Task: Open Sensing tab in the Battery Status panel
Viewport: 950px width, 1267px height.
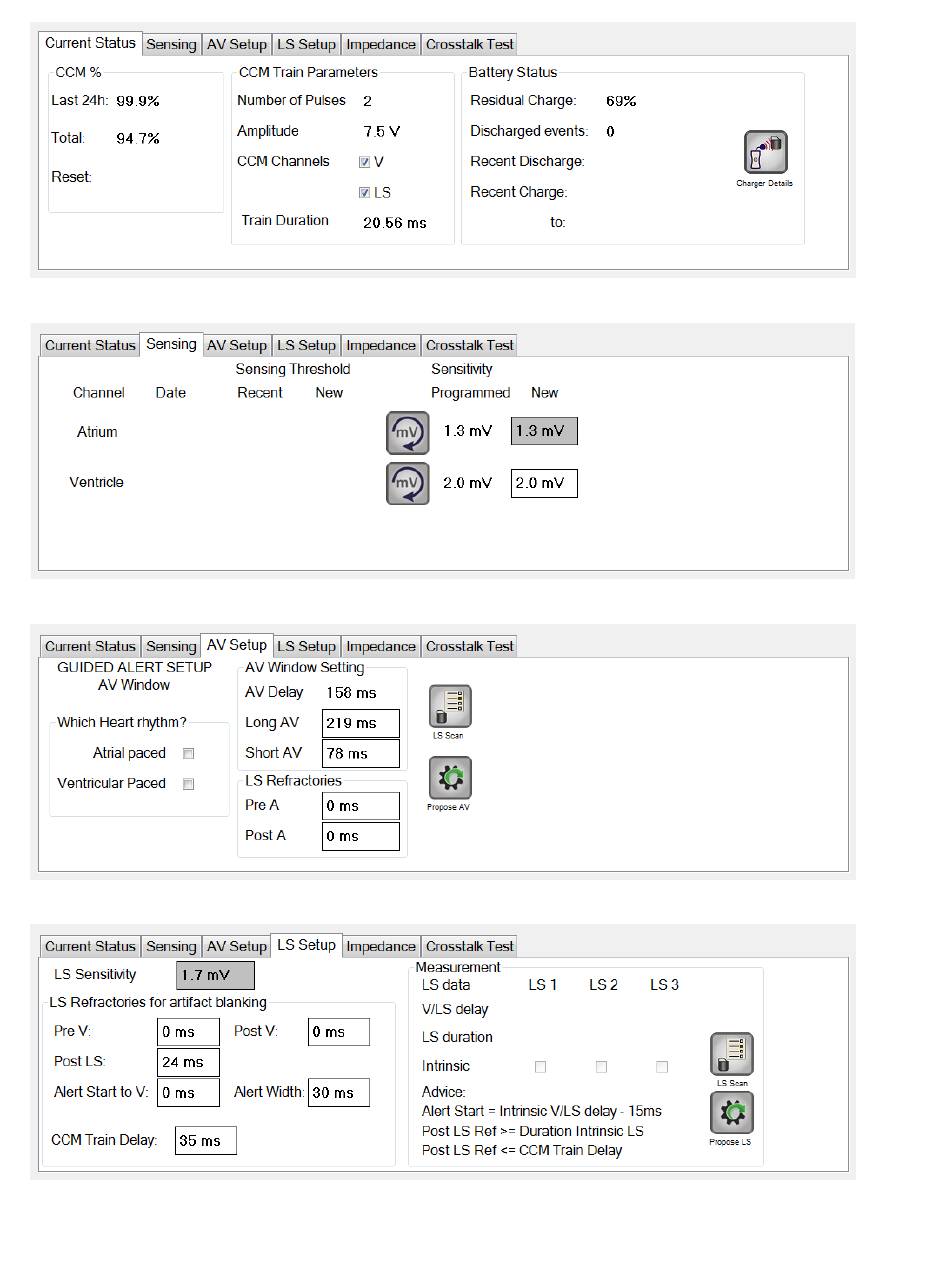Action: 171,44
